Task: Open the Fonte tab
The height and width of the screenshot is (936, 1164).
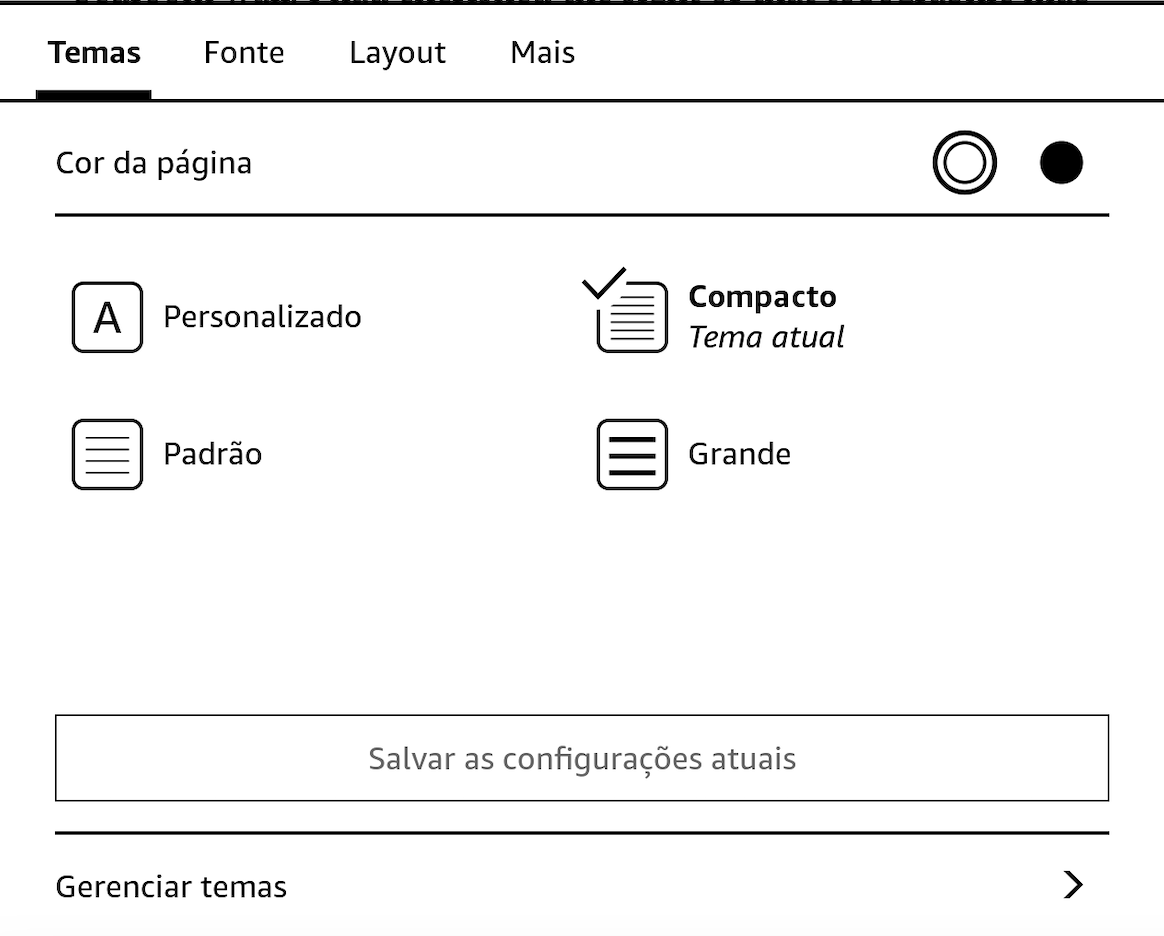Action: click(x=244, y=53)
